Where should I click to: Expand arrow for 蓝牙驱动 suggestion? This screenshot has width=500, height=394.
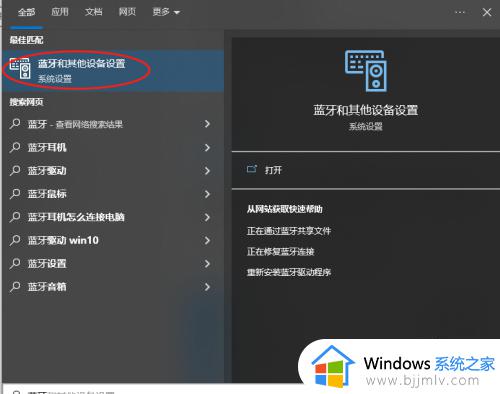[207, 171]
